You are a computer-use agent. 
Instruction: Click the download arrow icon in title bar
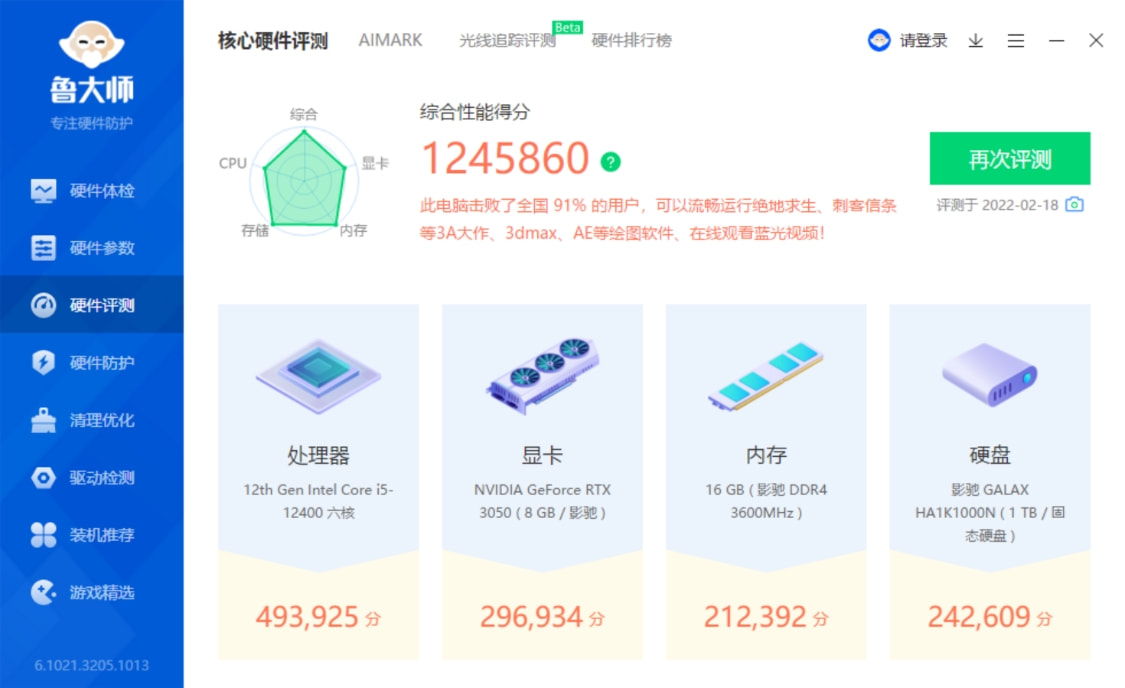pyautogui.click(x=975, y=41)
